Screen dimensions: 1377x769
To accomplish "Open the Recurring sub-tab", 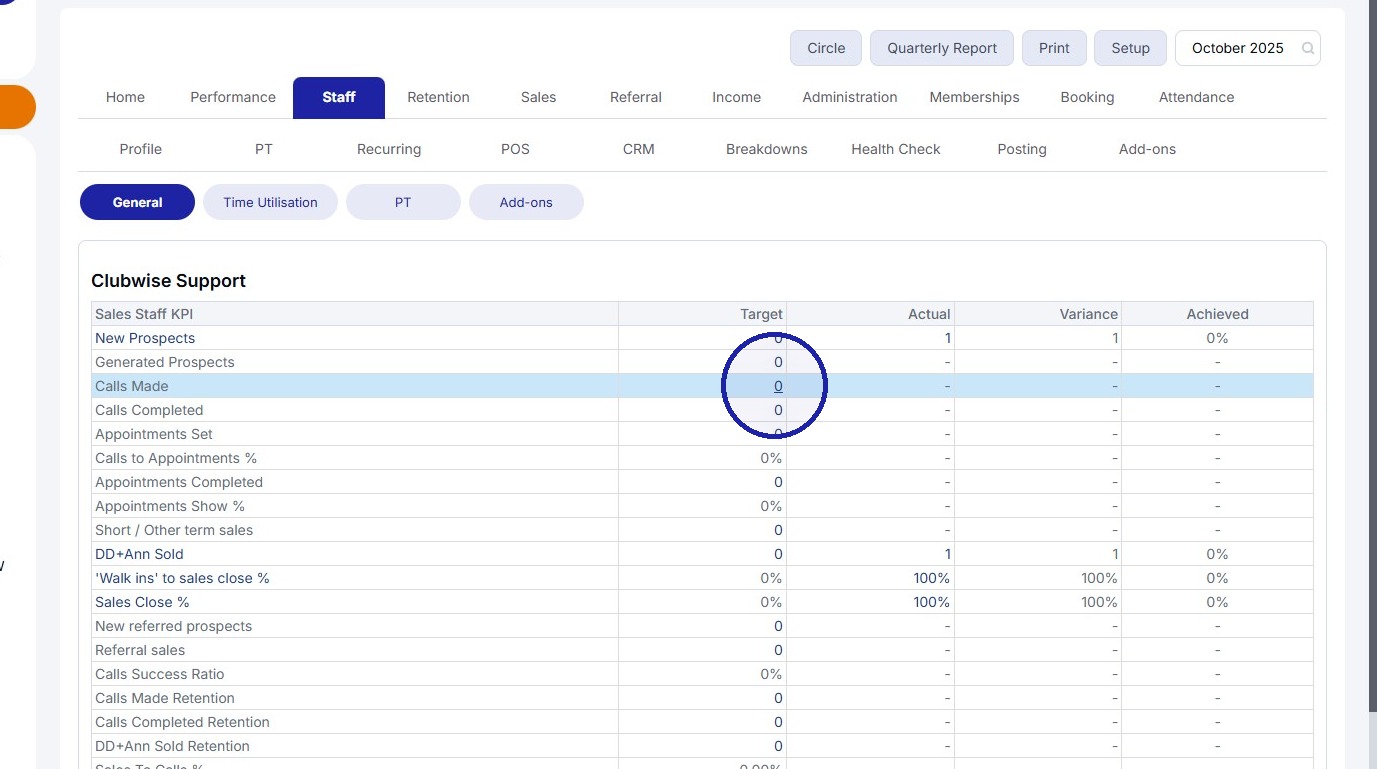I will point(389,149).
